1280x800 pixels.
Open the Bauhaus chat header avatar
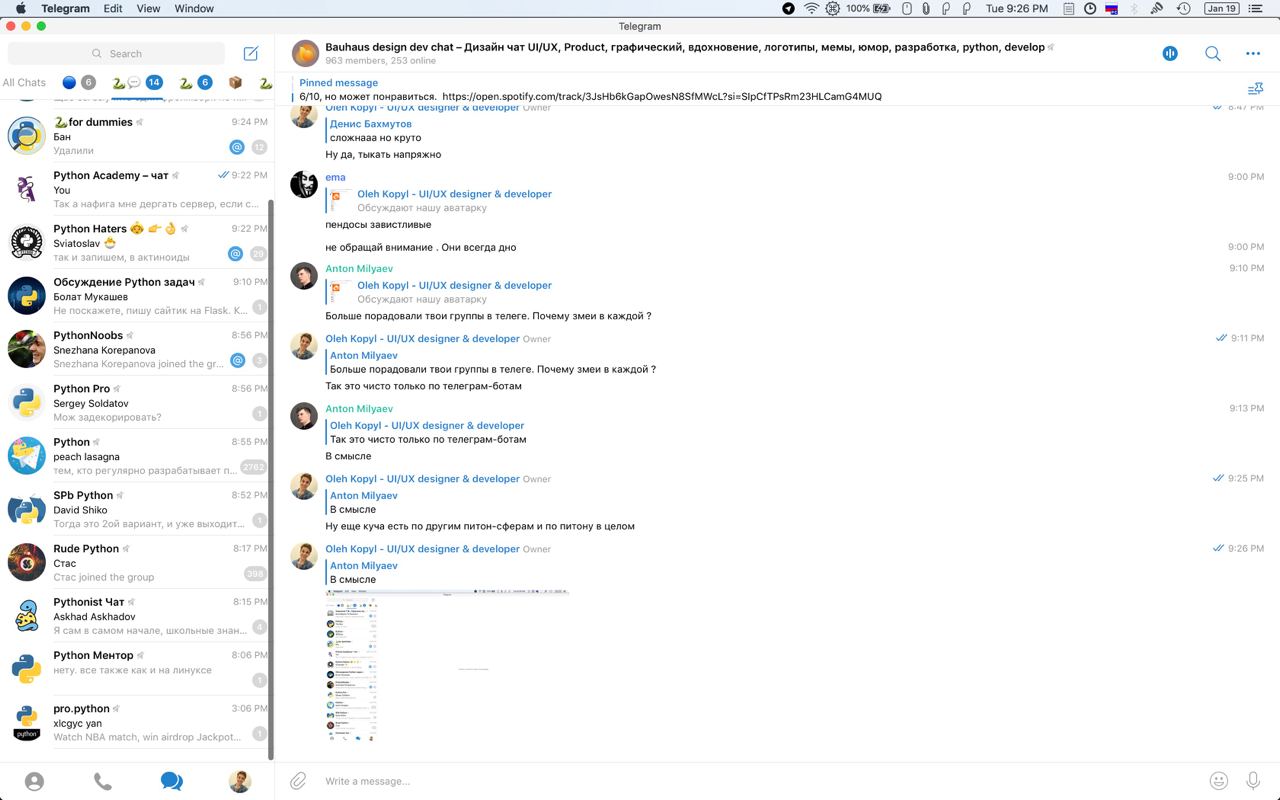coord(305,53)
